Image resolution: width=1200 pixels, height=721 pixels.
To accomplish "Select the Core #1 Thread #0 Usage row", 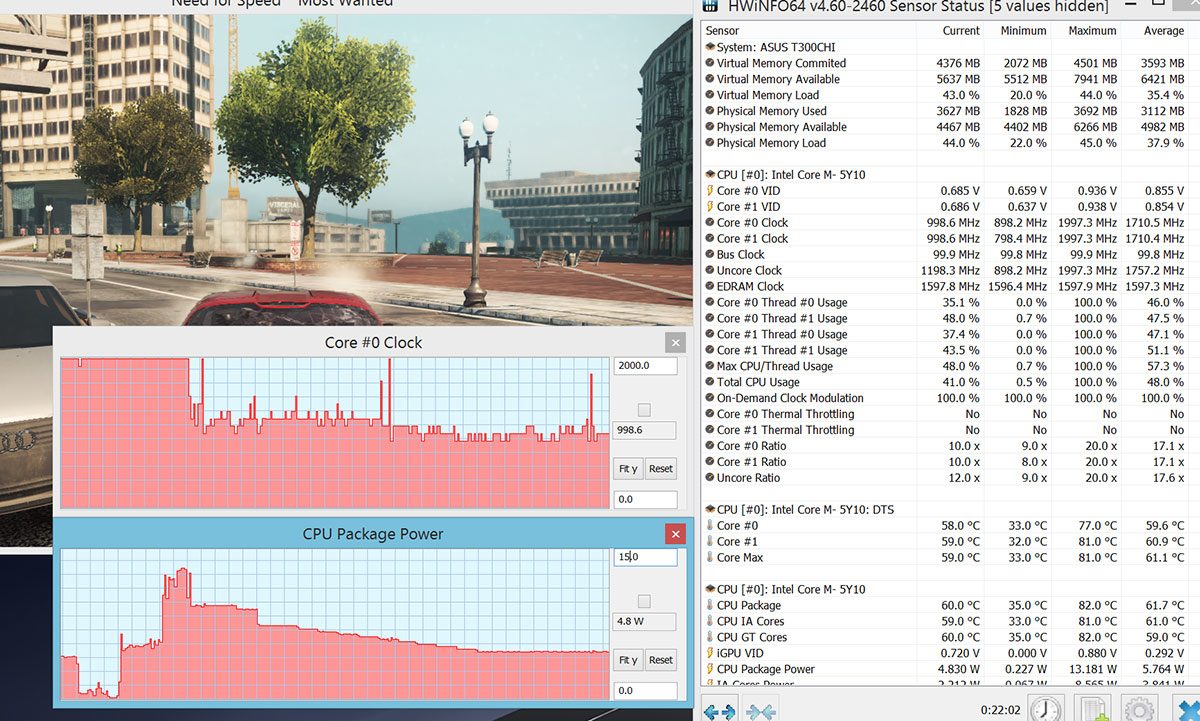I will pyautogui.click(x=946, y=335).
